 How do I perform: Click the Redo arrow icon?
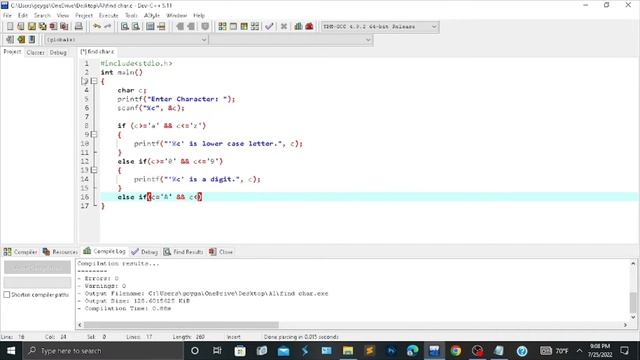[107, 27]
